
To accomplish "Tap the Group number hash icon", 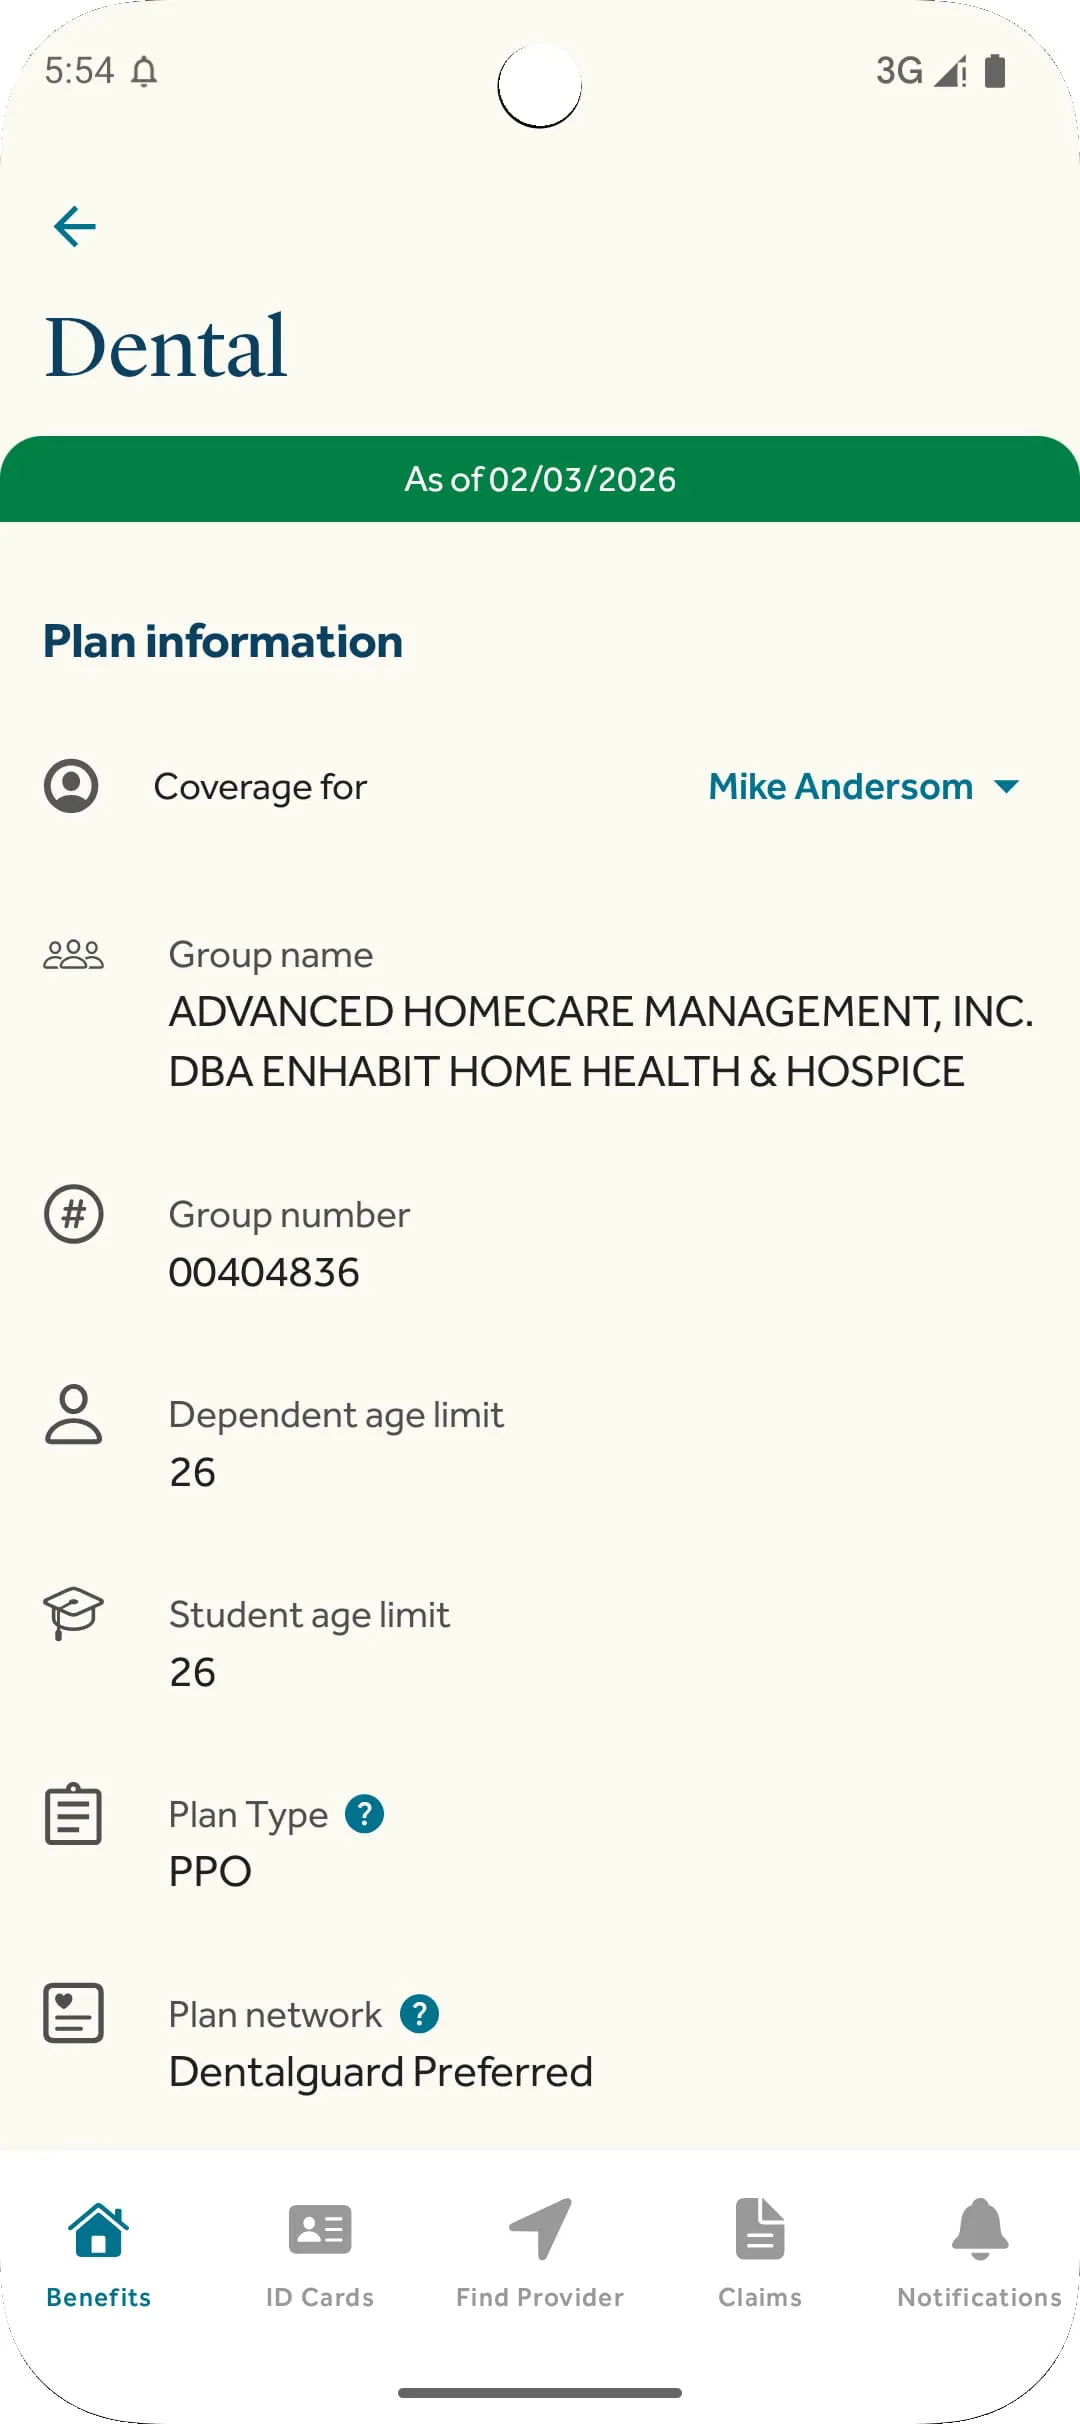I will 73,1214.
